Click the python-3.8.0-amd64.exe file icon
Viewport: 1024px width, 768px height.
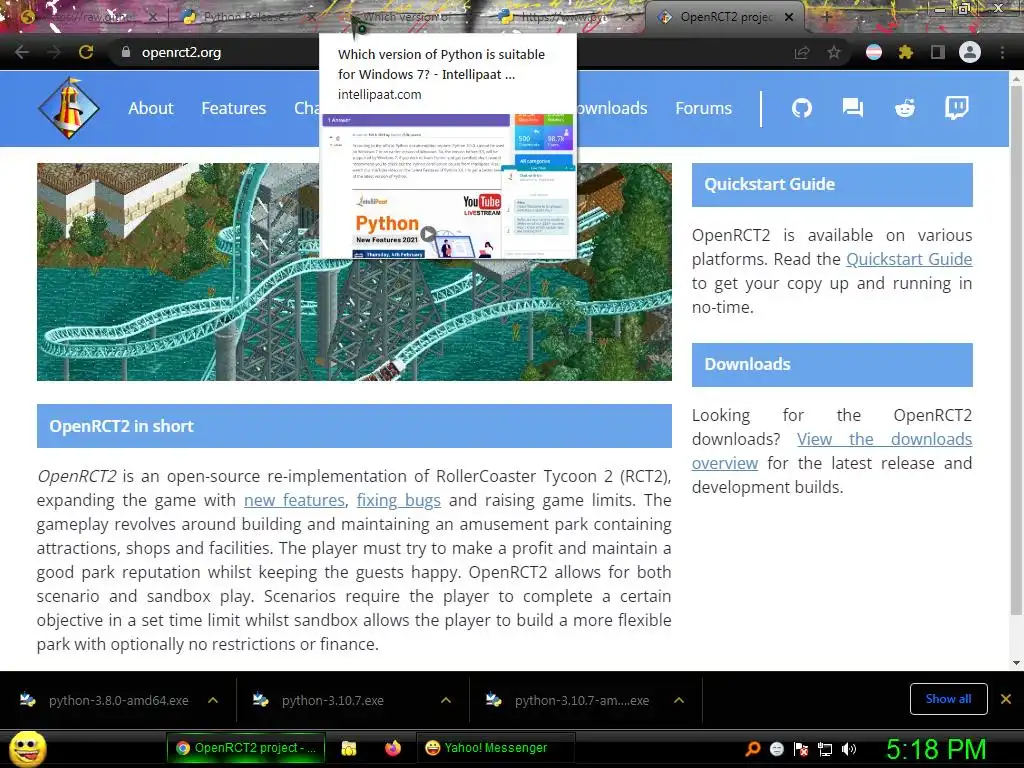[28, 700]
